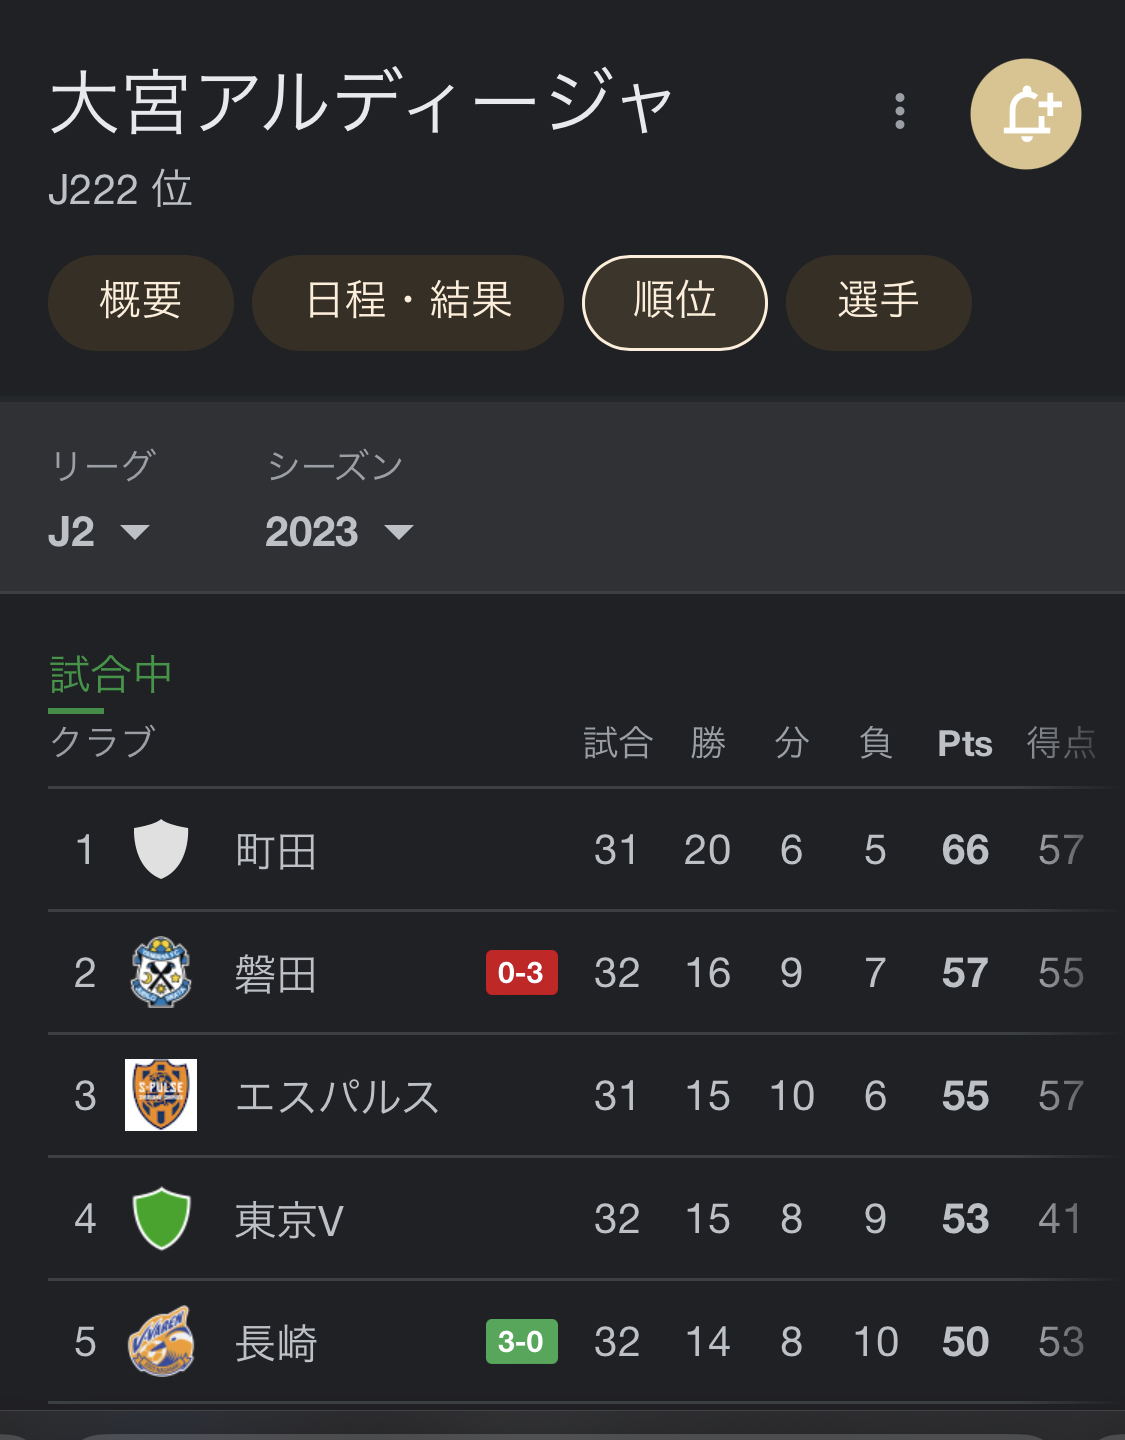Open the エスパルス team name link
The image size is (1125, 1440).
(337, 1097)
